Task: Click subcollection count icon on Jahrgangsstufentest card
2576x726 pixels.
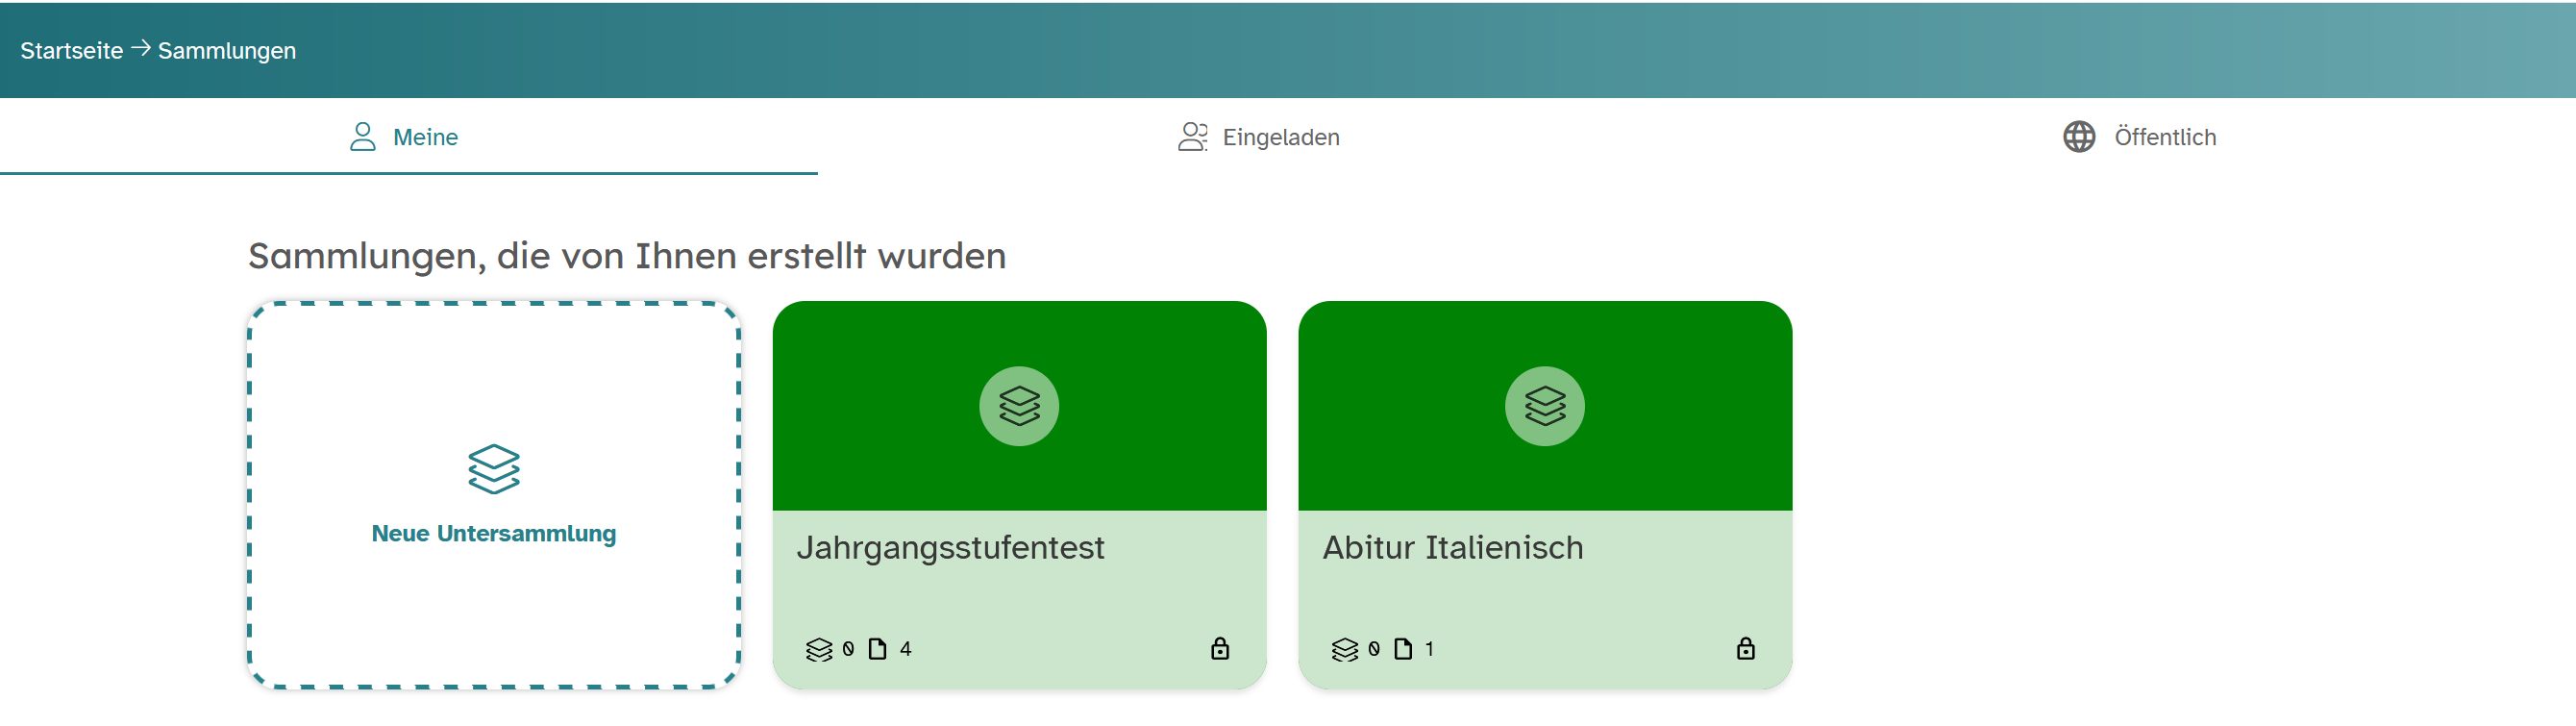Action: 819,650
